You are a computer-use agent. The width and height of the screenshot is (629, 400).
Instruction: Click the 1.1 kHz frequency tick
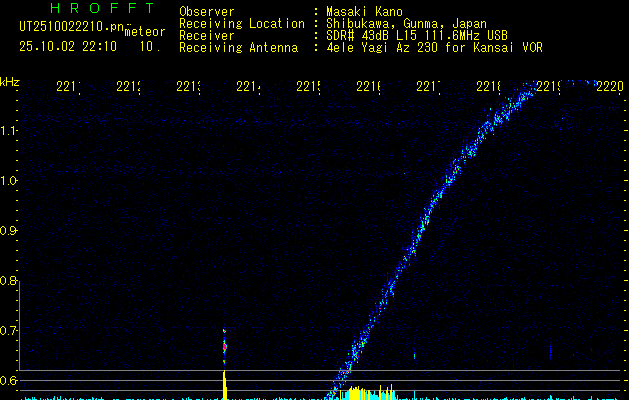tap(10, 131)
